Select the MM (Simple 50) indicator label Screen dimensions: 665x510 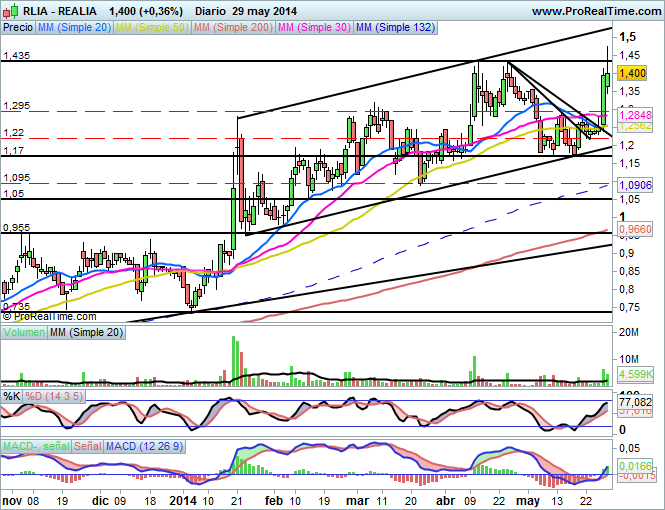[x=153, y=28]
